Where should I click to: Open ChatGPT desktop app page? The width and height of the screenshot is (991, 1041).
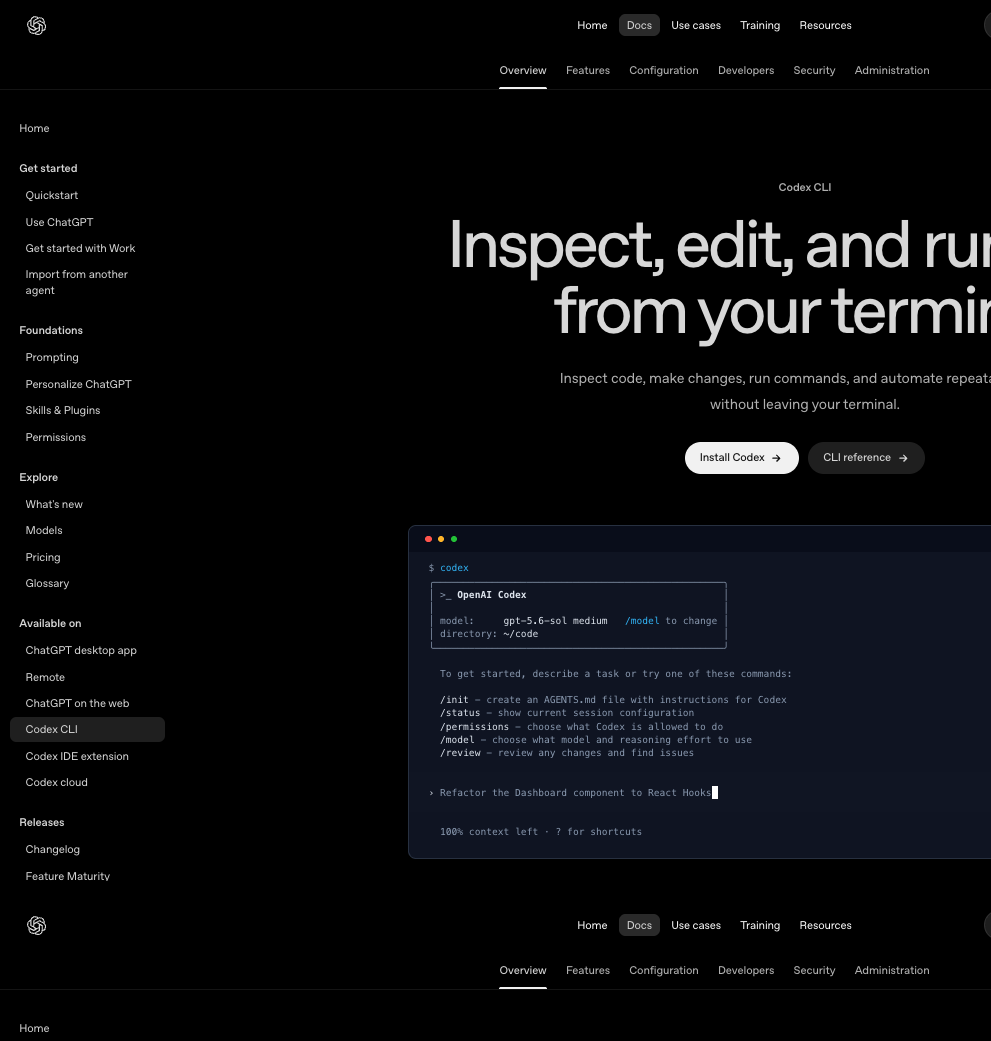81,651
